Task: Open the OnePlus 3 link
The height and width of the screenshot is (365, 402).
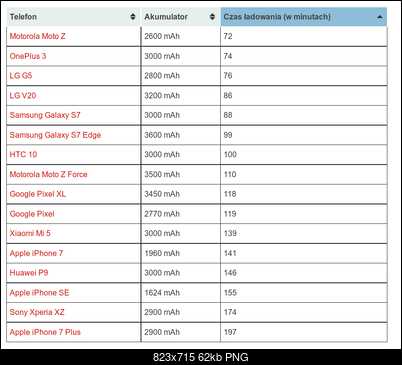Action: [x=28, y=56]
